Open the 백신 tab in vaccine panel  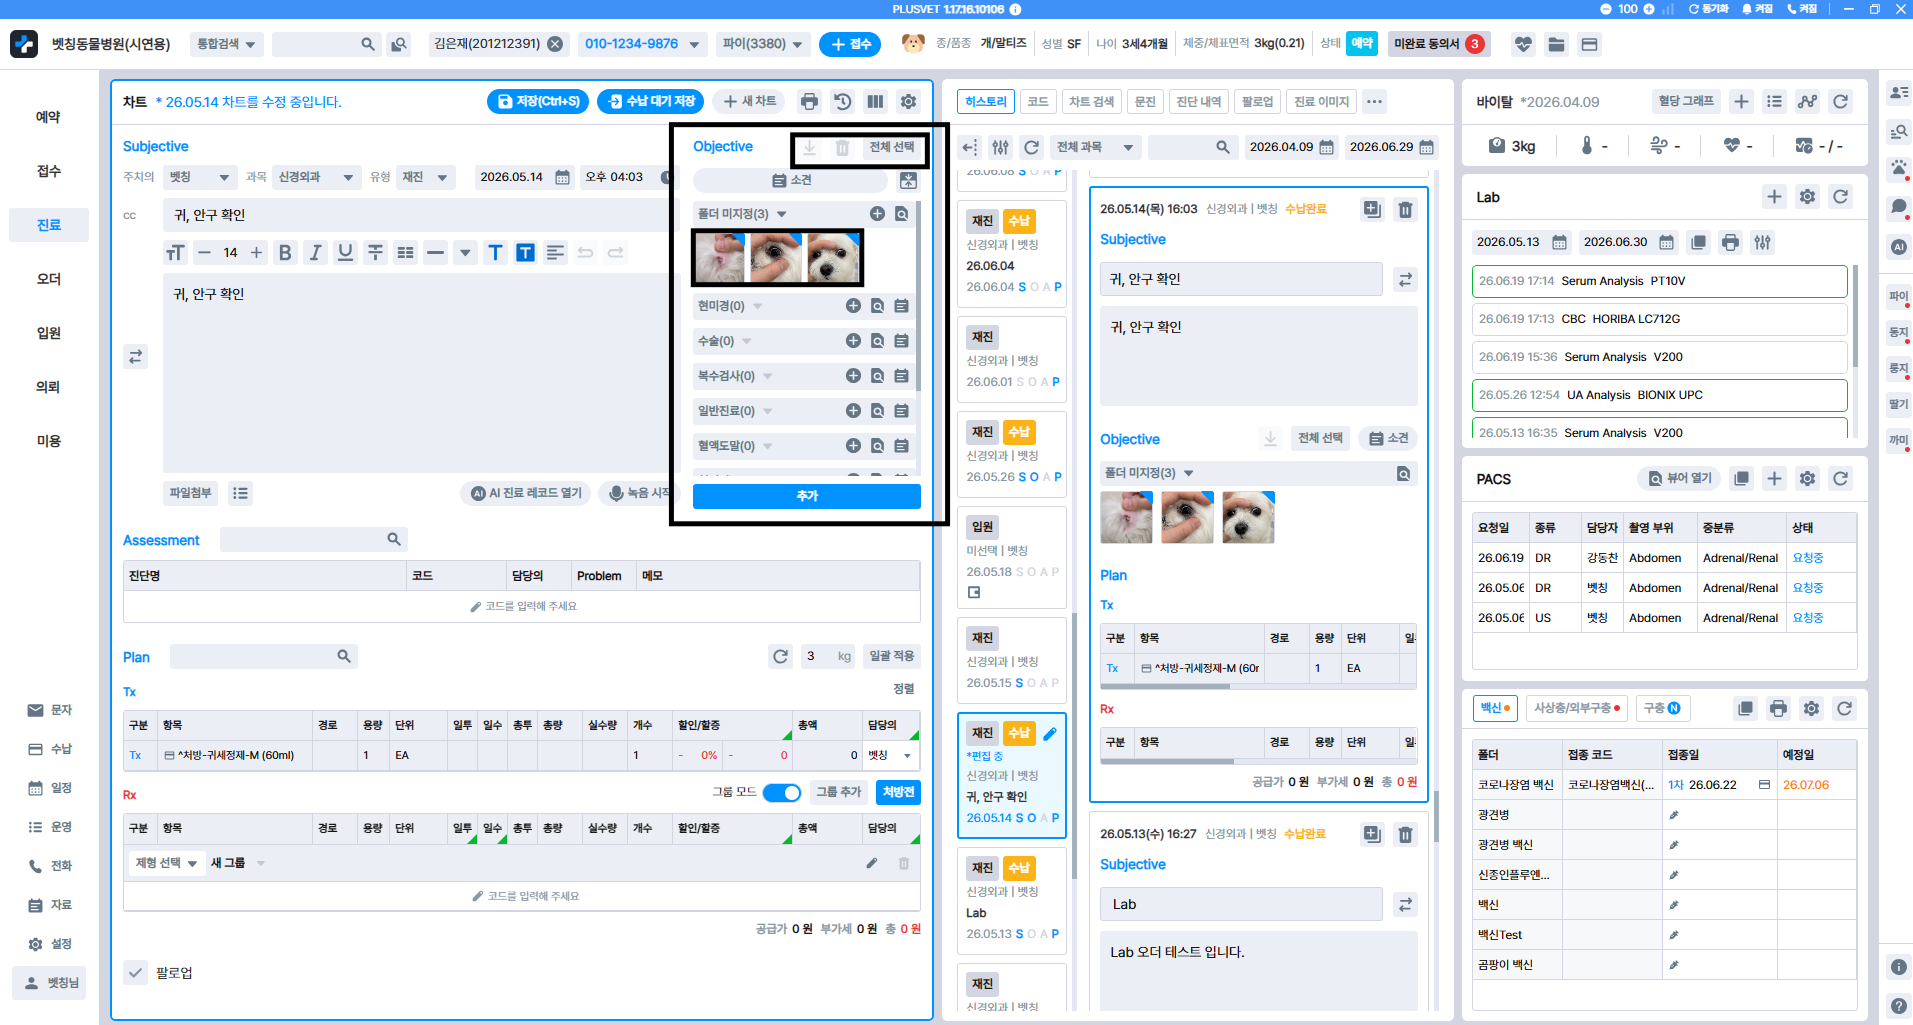(1495, 708)
